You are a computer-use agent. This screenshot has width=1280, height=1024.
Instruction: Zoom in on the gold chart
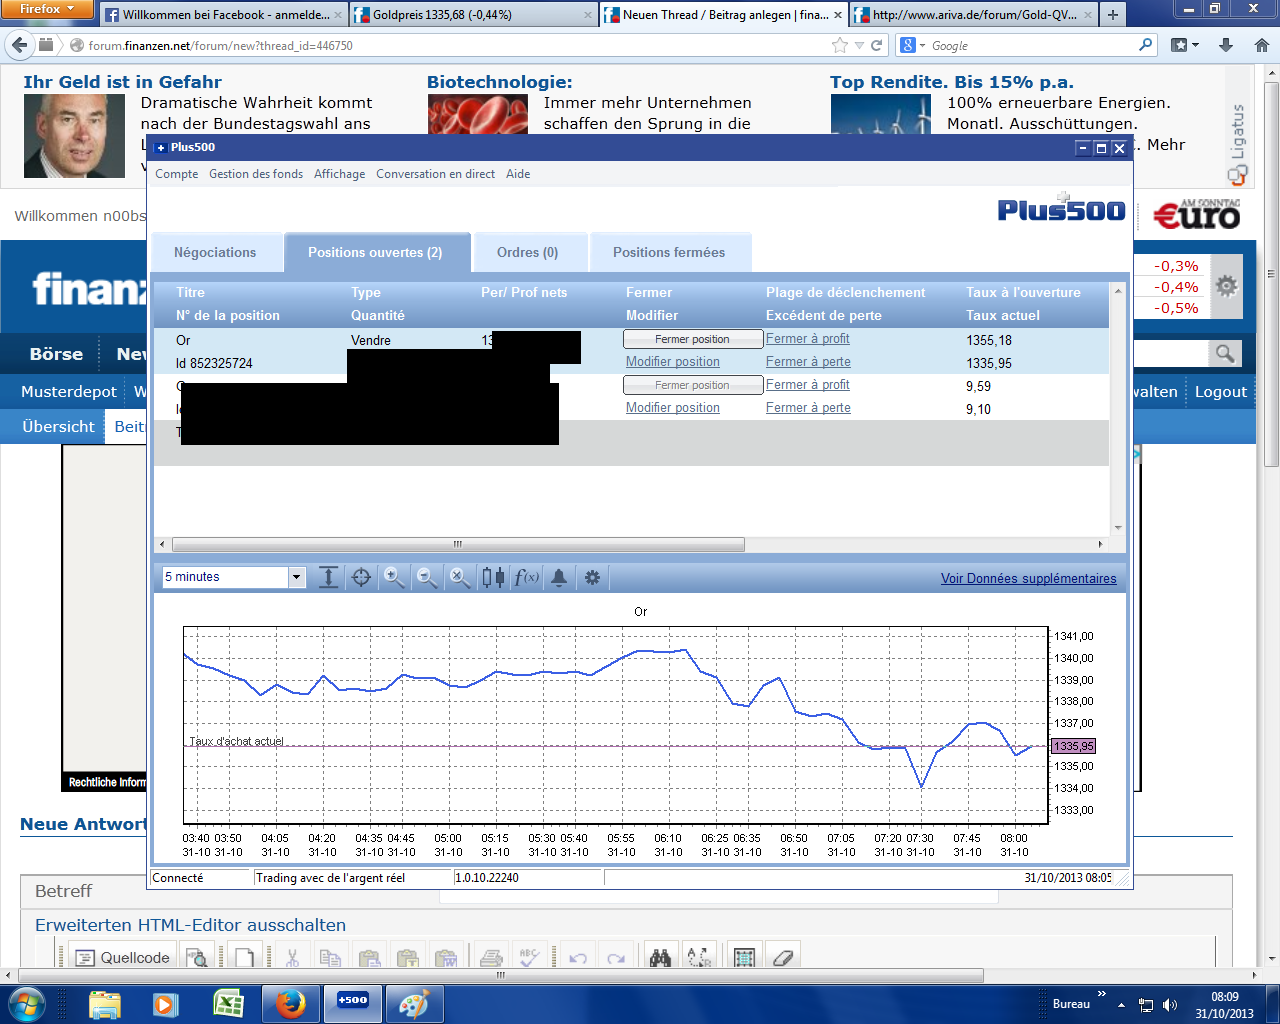coord(393,577)
